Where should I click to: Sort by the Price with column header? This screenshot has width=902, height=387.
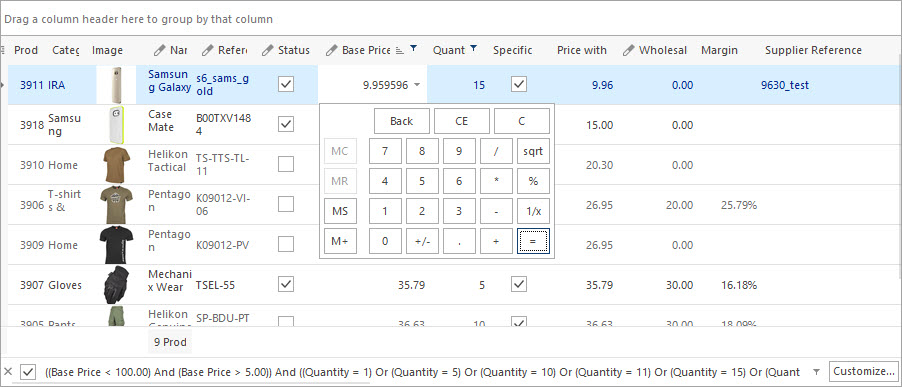[x=582, y=51]
